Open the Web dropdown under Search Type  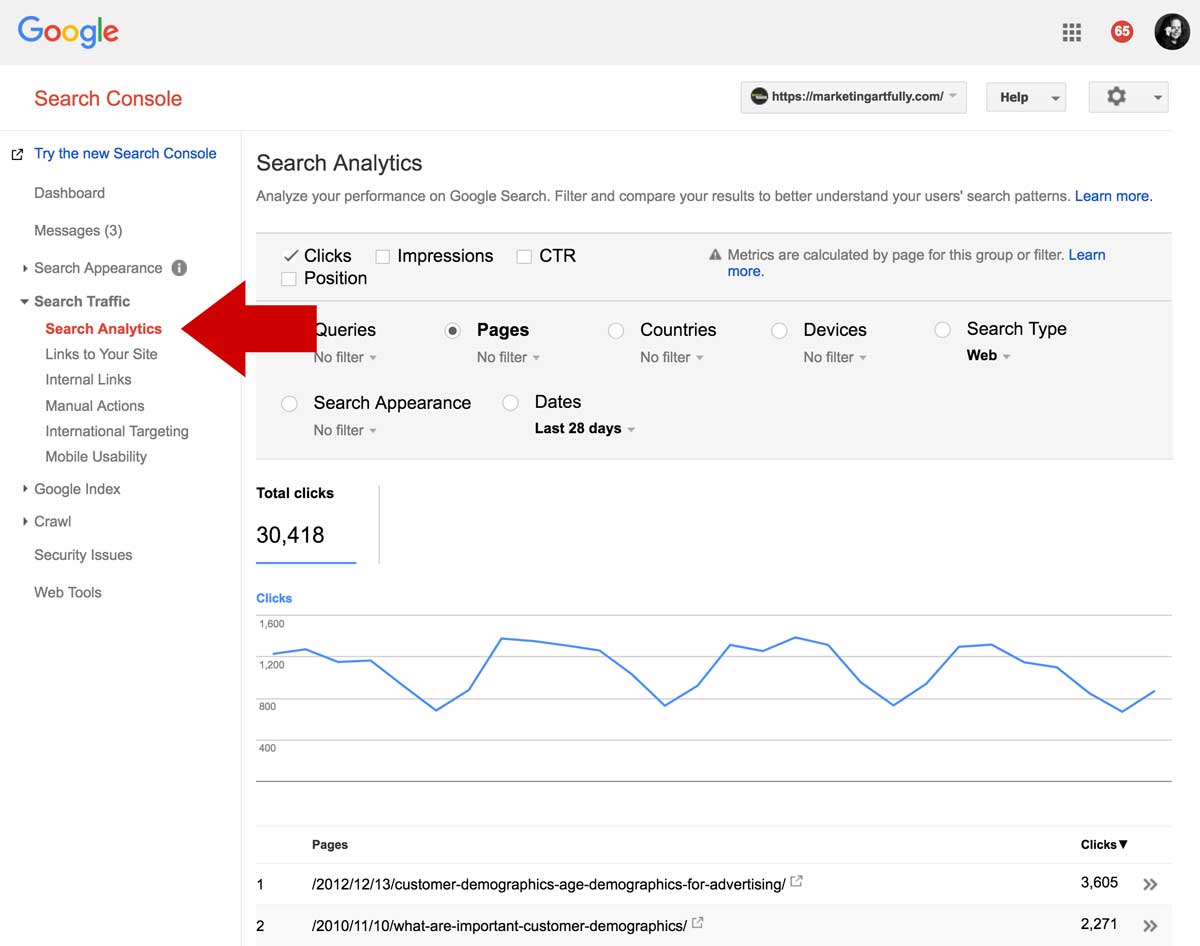tap(988, 355)
